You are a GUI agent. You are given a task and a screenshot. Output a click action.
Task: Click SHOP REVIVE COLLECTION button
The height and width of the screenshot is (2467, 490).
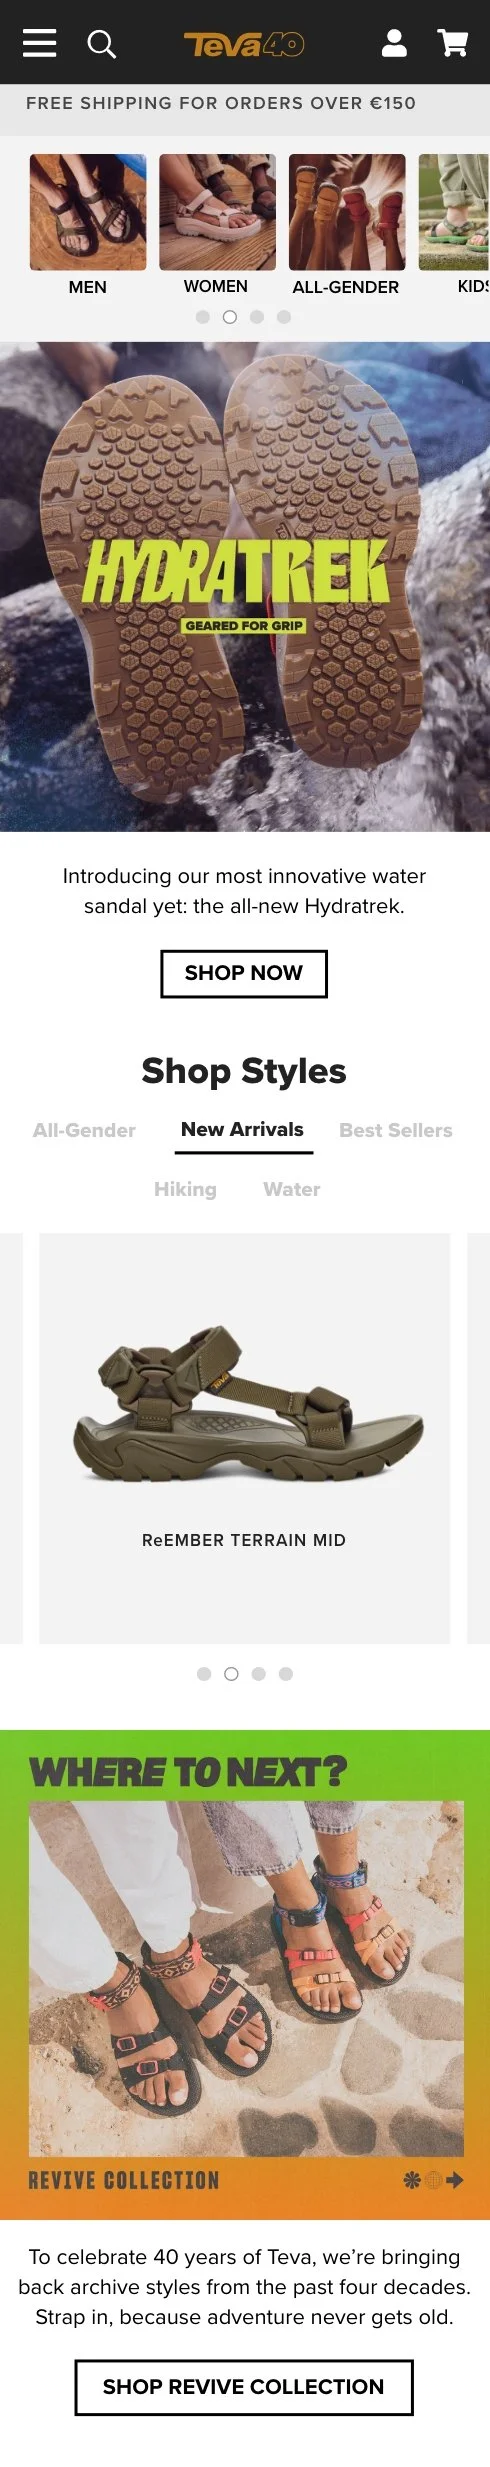coord(244,2387)
